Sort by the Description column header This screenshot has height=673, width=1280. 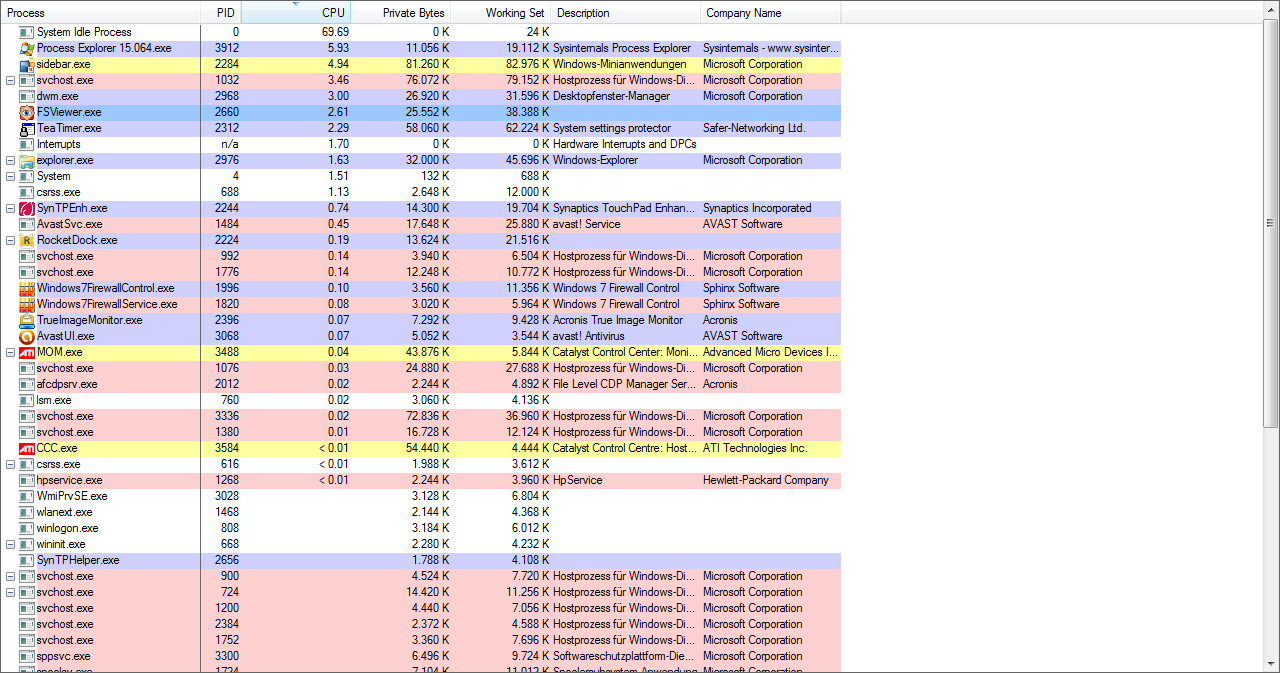[x=626, y=13]
